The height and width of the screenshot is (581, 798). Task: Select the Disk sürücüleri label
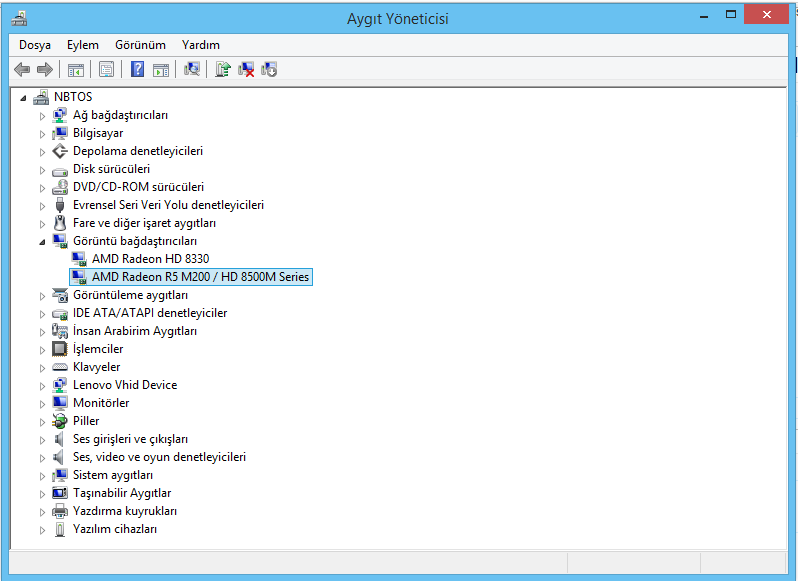pos(111,169)
